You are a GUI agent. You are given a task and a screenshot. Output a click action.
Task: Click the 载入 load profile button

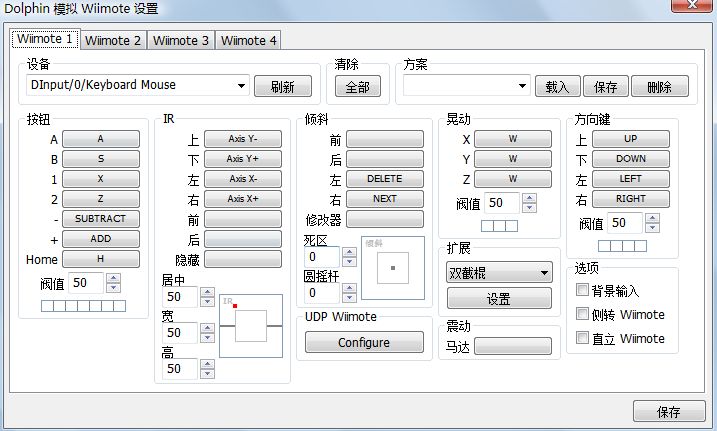(557, 86)
